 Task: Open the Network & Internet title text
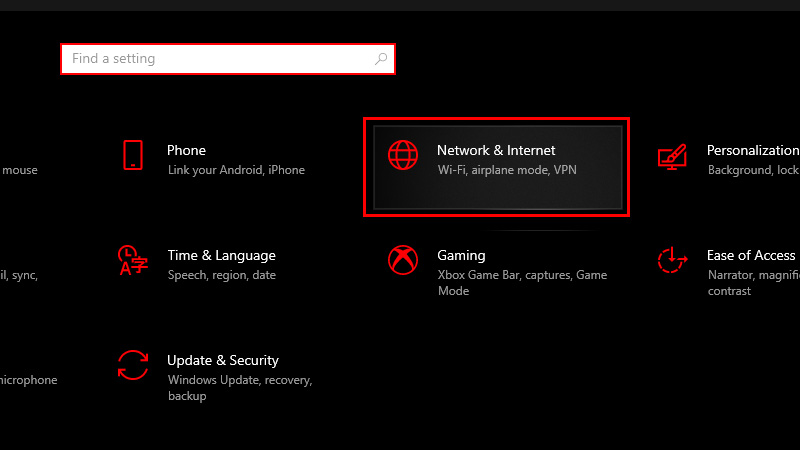click(496, 150)
